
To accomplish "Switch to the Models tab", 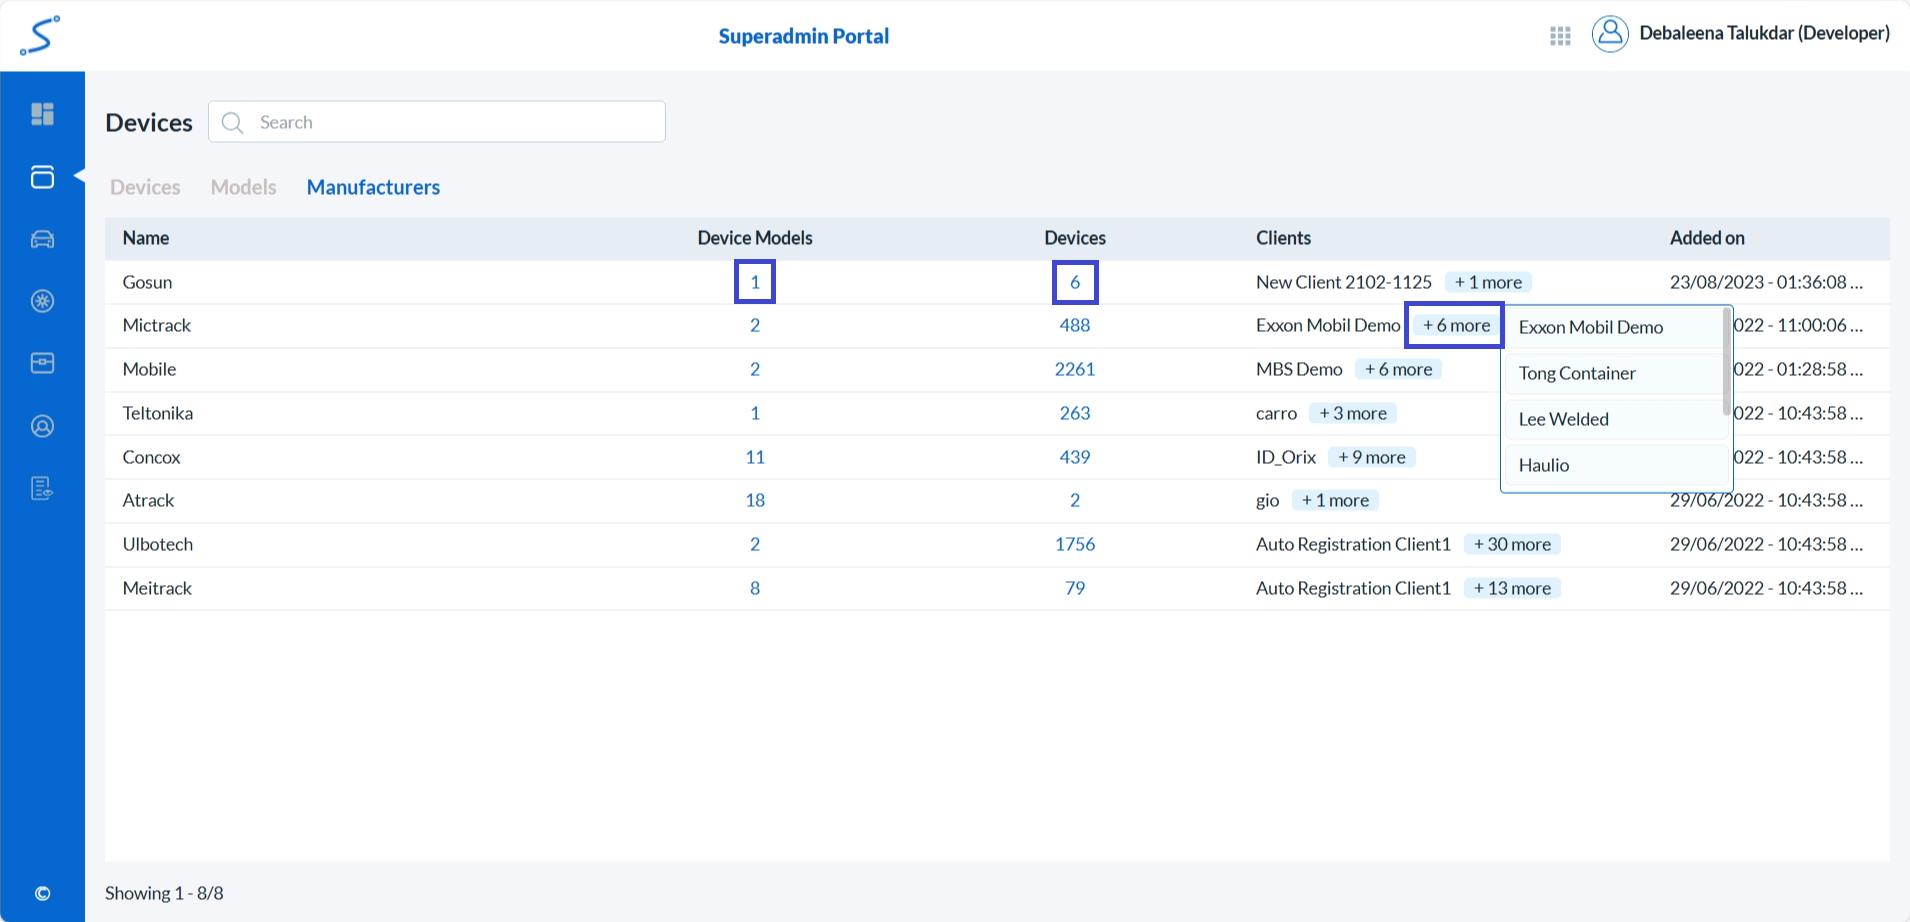I will (x=243, y=187).
